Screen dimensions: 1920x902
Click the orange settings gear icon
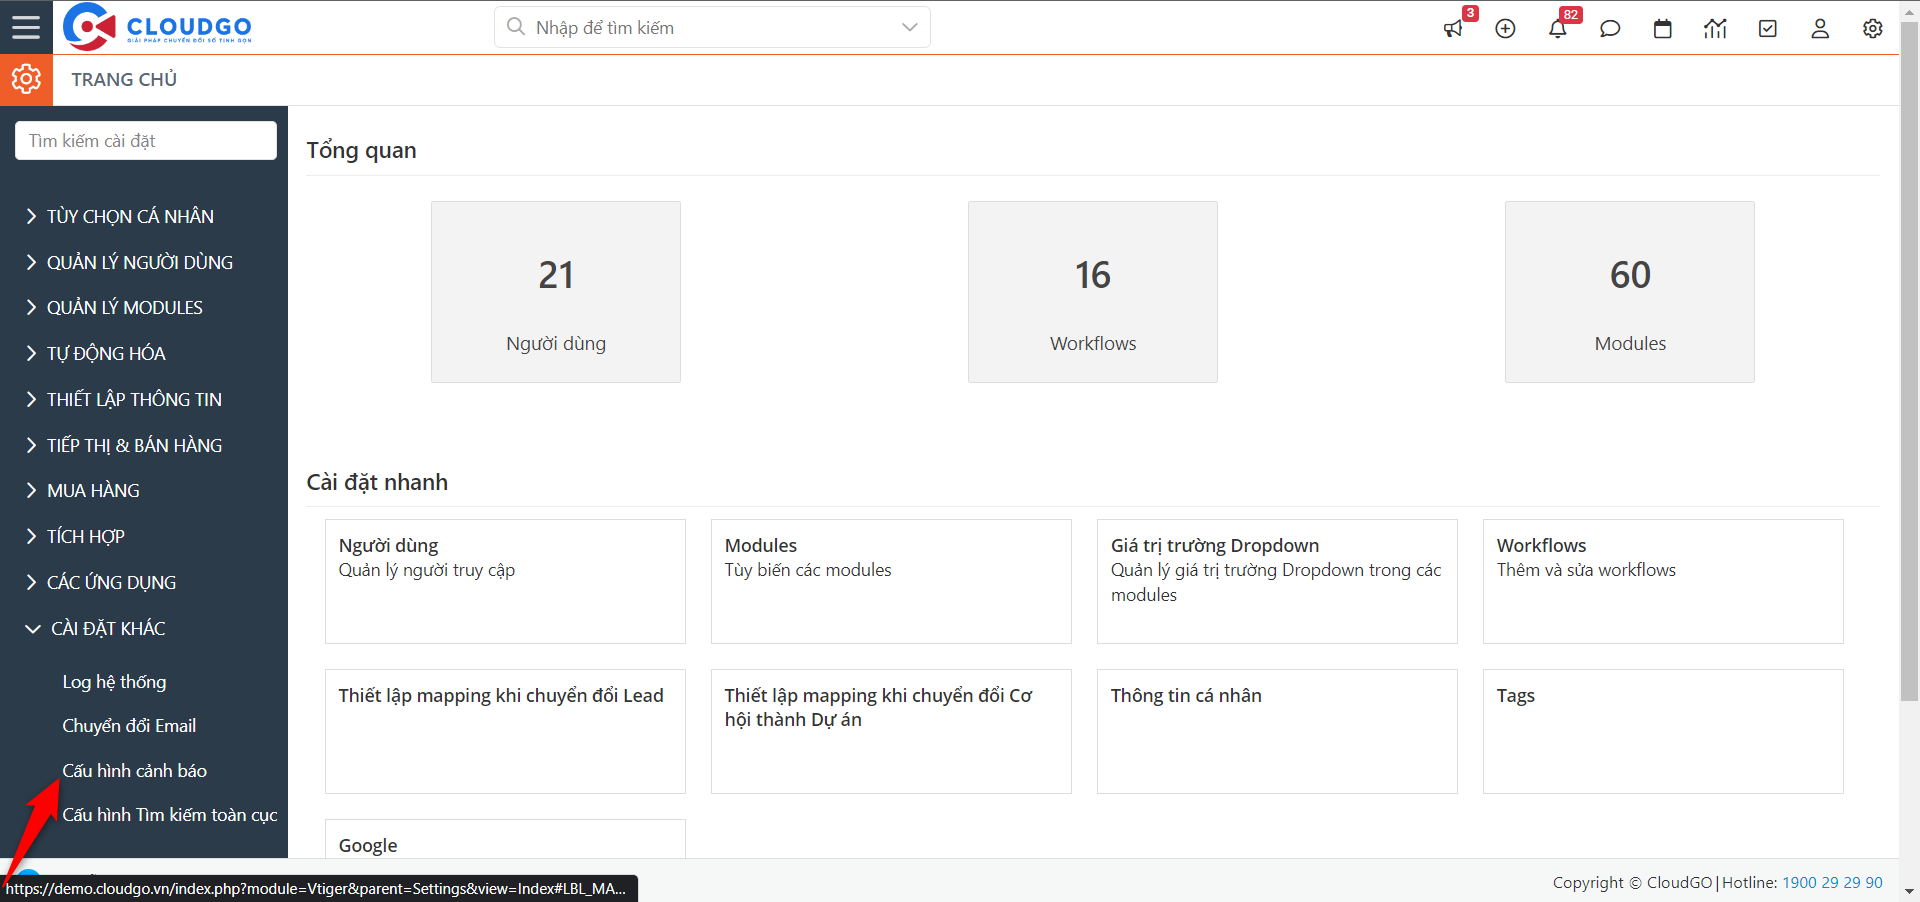pos(26,79)
